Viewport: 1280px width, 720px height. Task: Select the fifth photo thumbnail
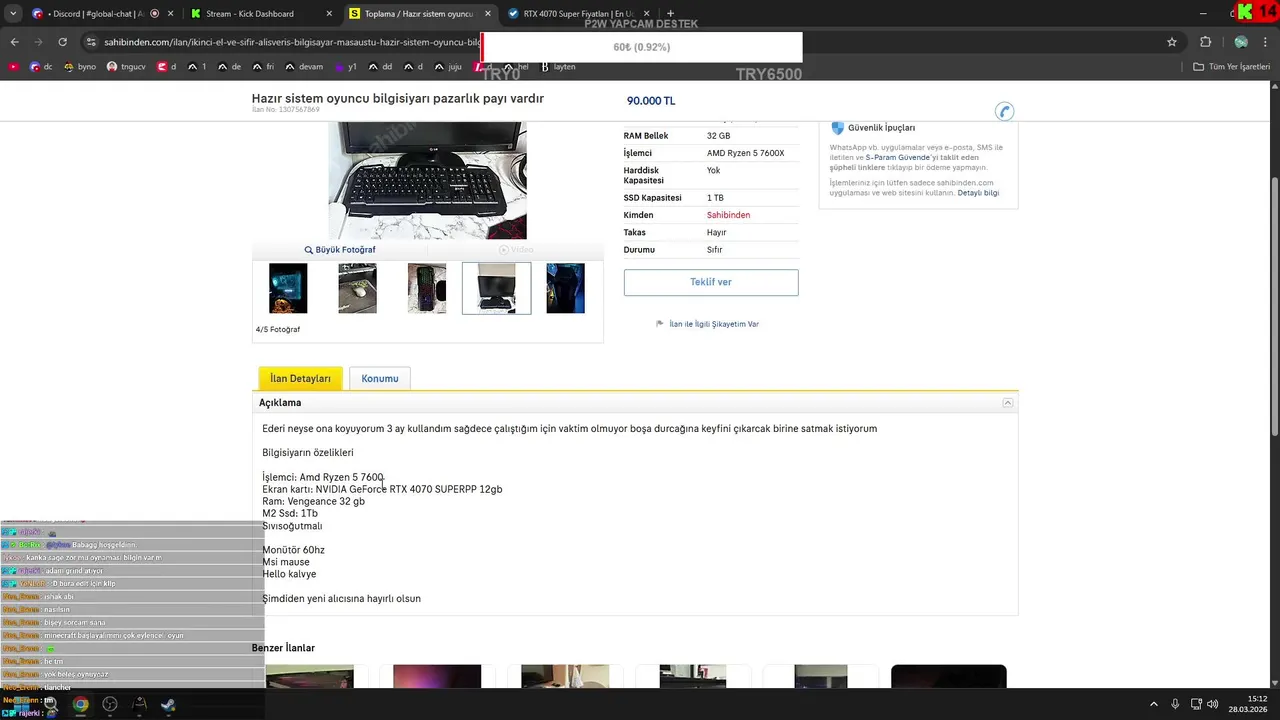pyautogui.click(x=565, y=288)
